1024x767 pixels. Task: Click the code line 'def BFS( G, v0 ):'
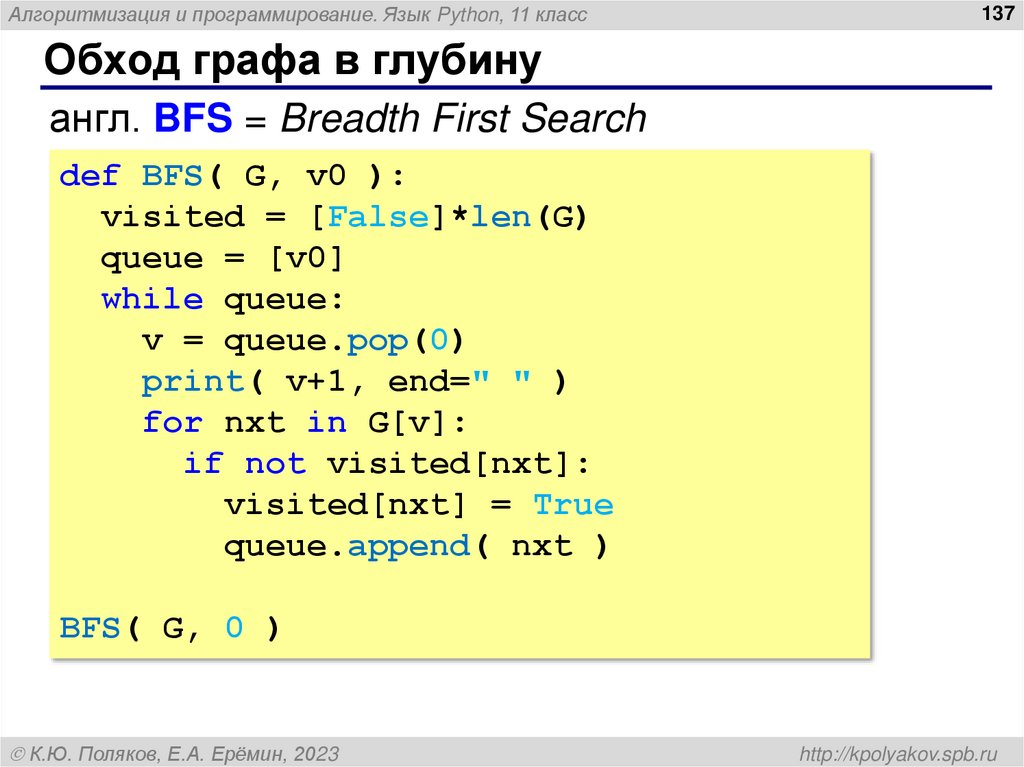click(x=232, y=176)
